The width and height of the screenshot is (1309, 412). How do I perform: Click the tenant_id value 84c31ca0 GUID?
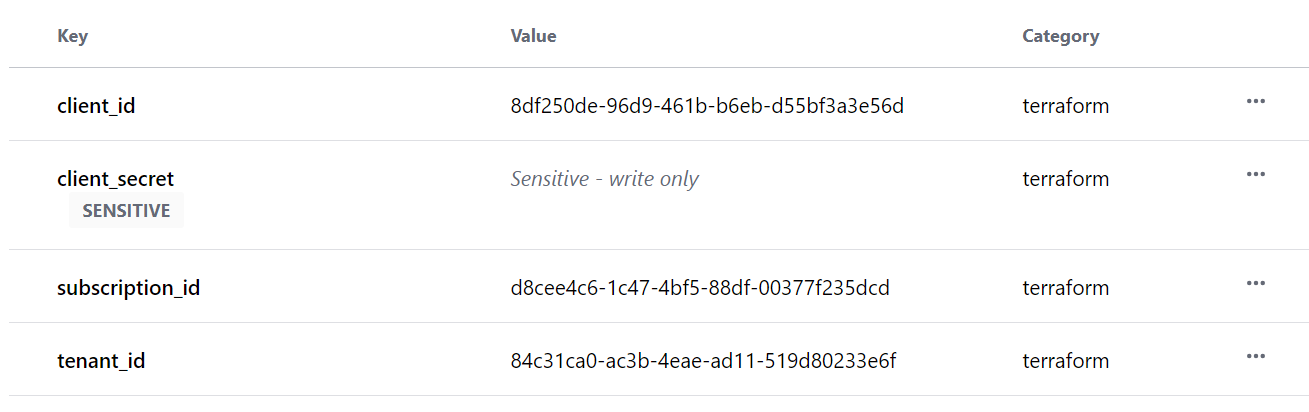pyautogui.click(x=703, y=361)
